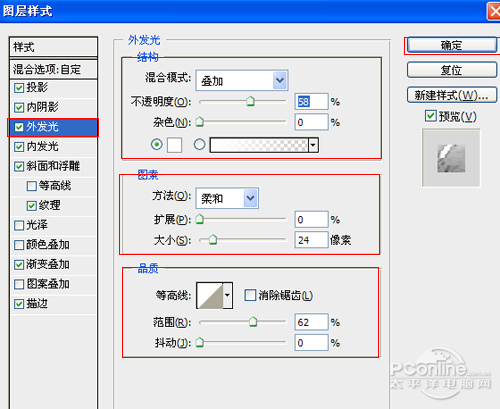Uncheck the 外发光 checkbox
This screenshot has height=409, width=500.
pos(19,127)
